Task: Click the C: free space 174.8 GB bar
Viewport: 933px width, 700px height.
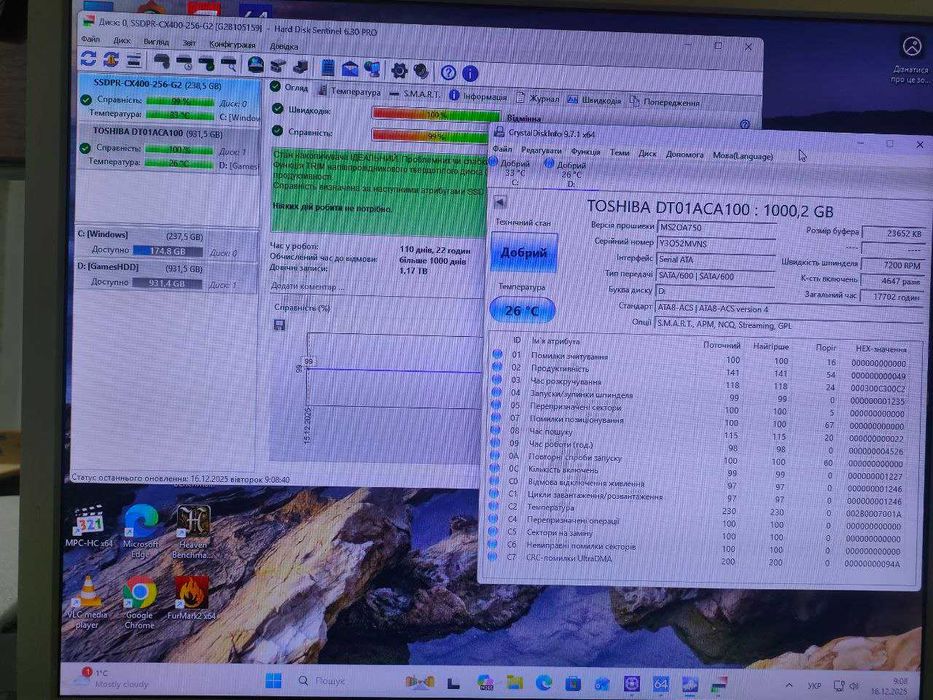Action: coord(168,251)
